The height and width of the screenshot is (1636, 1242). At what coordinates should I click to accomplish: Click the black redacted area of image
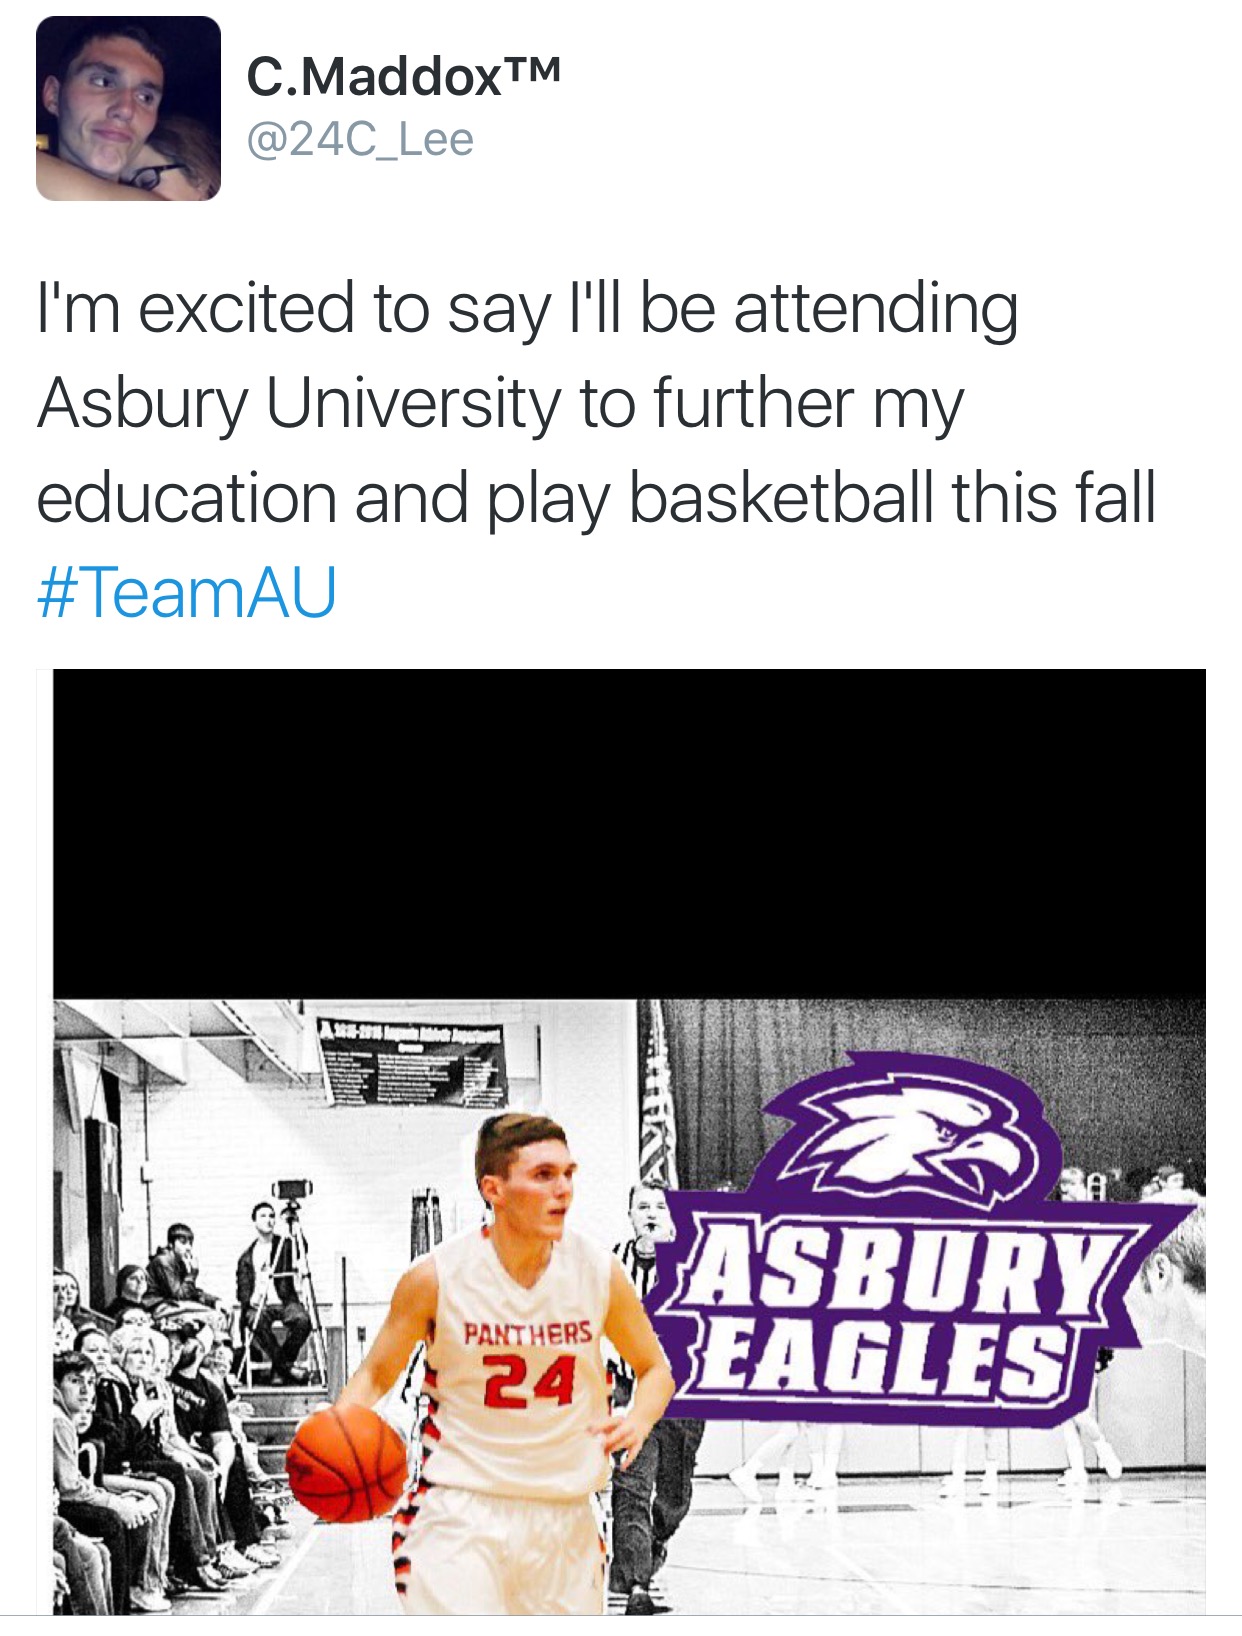coord(629,834)
